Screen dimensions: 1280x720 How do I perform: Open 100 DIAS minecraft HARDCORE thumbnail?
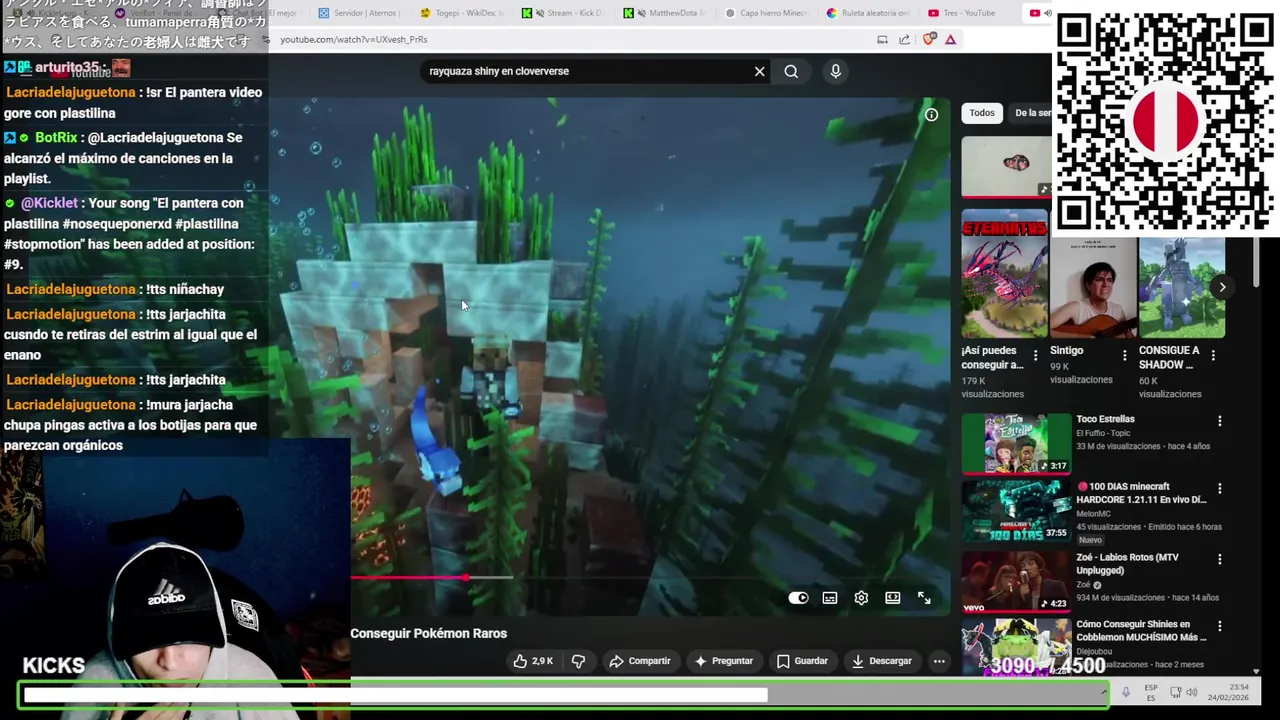click(x=1016, y=511)
